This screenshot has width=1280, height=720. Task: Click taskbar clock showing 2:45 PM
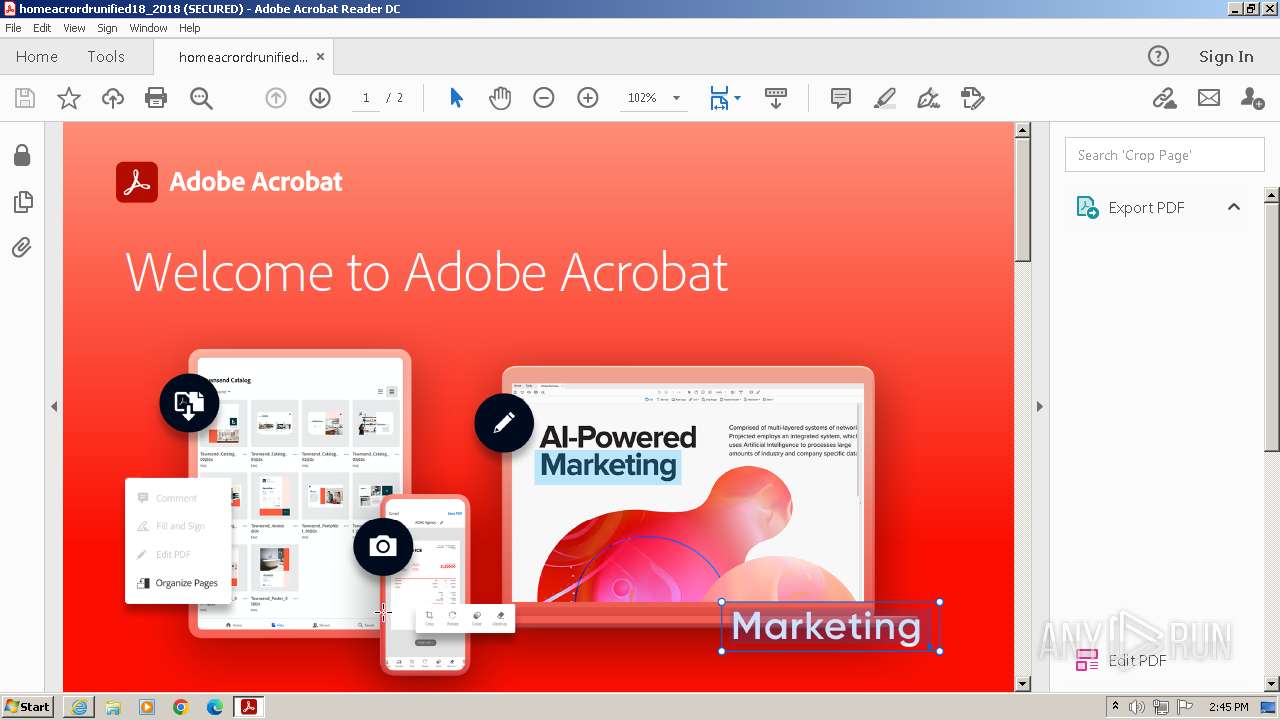coord(1228,707)
